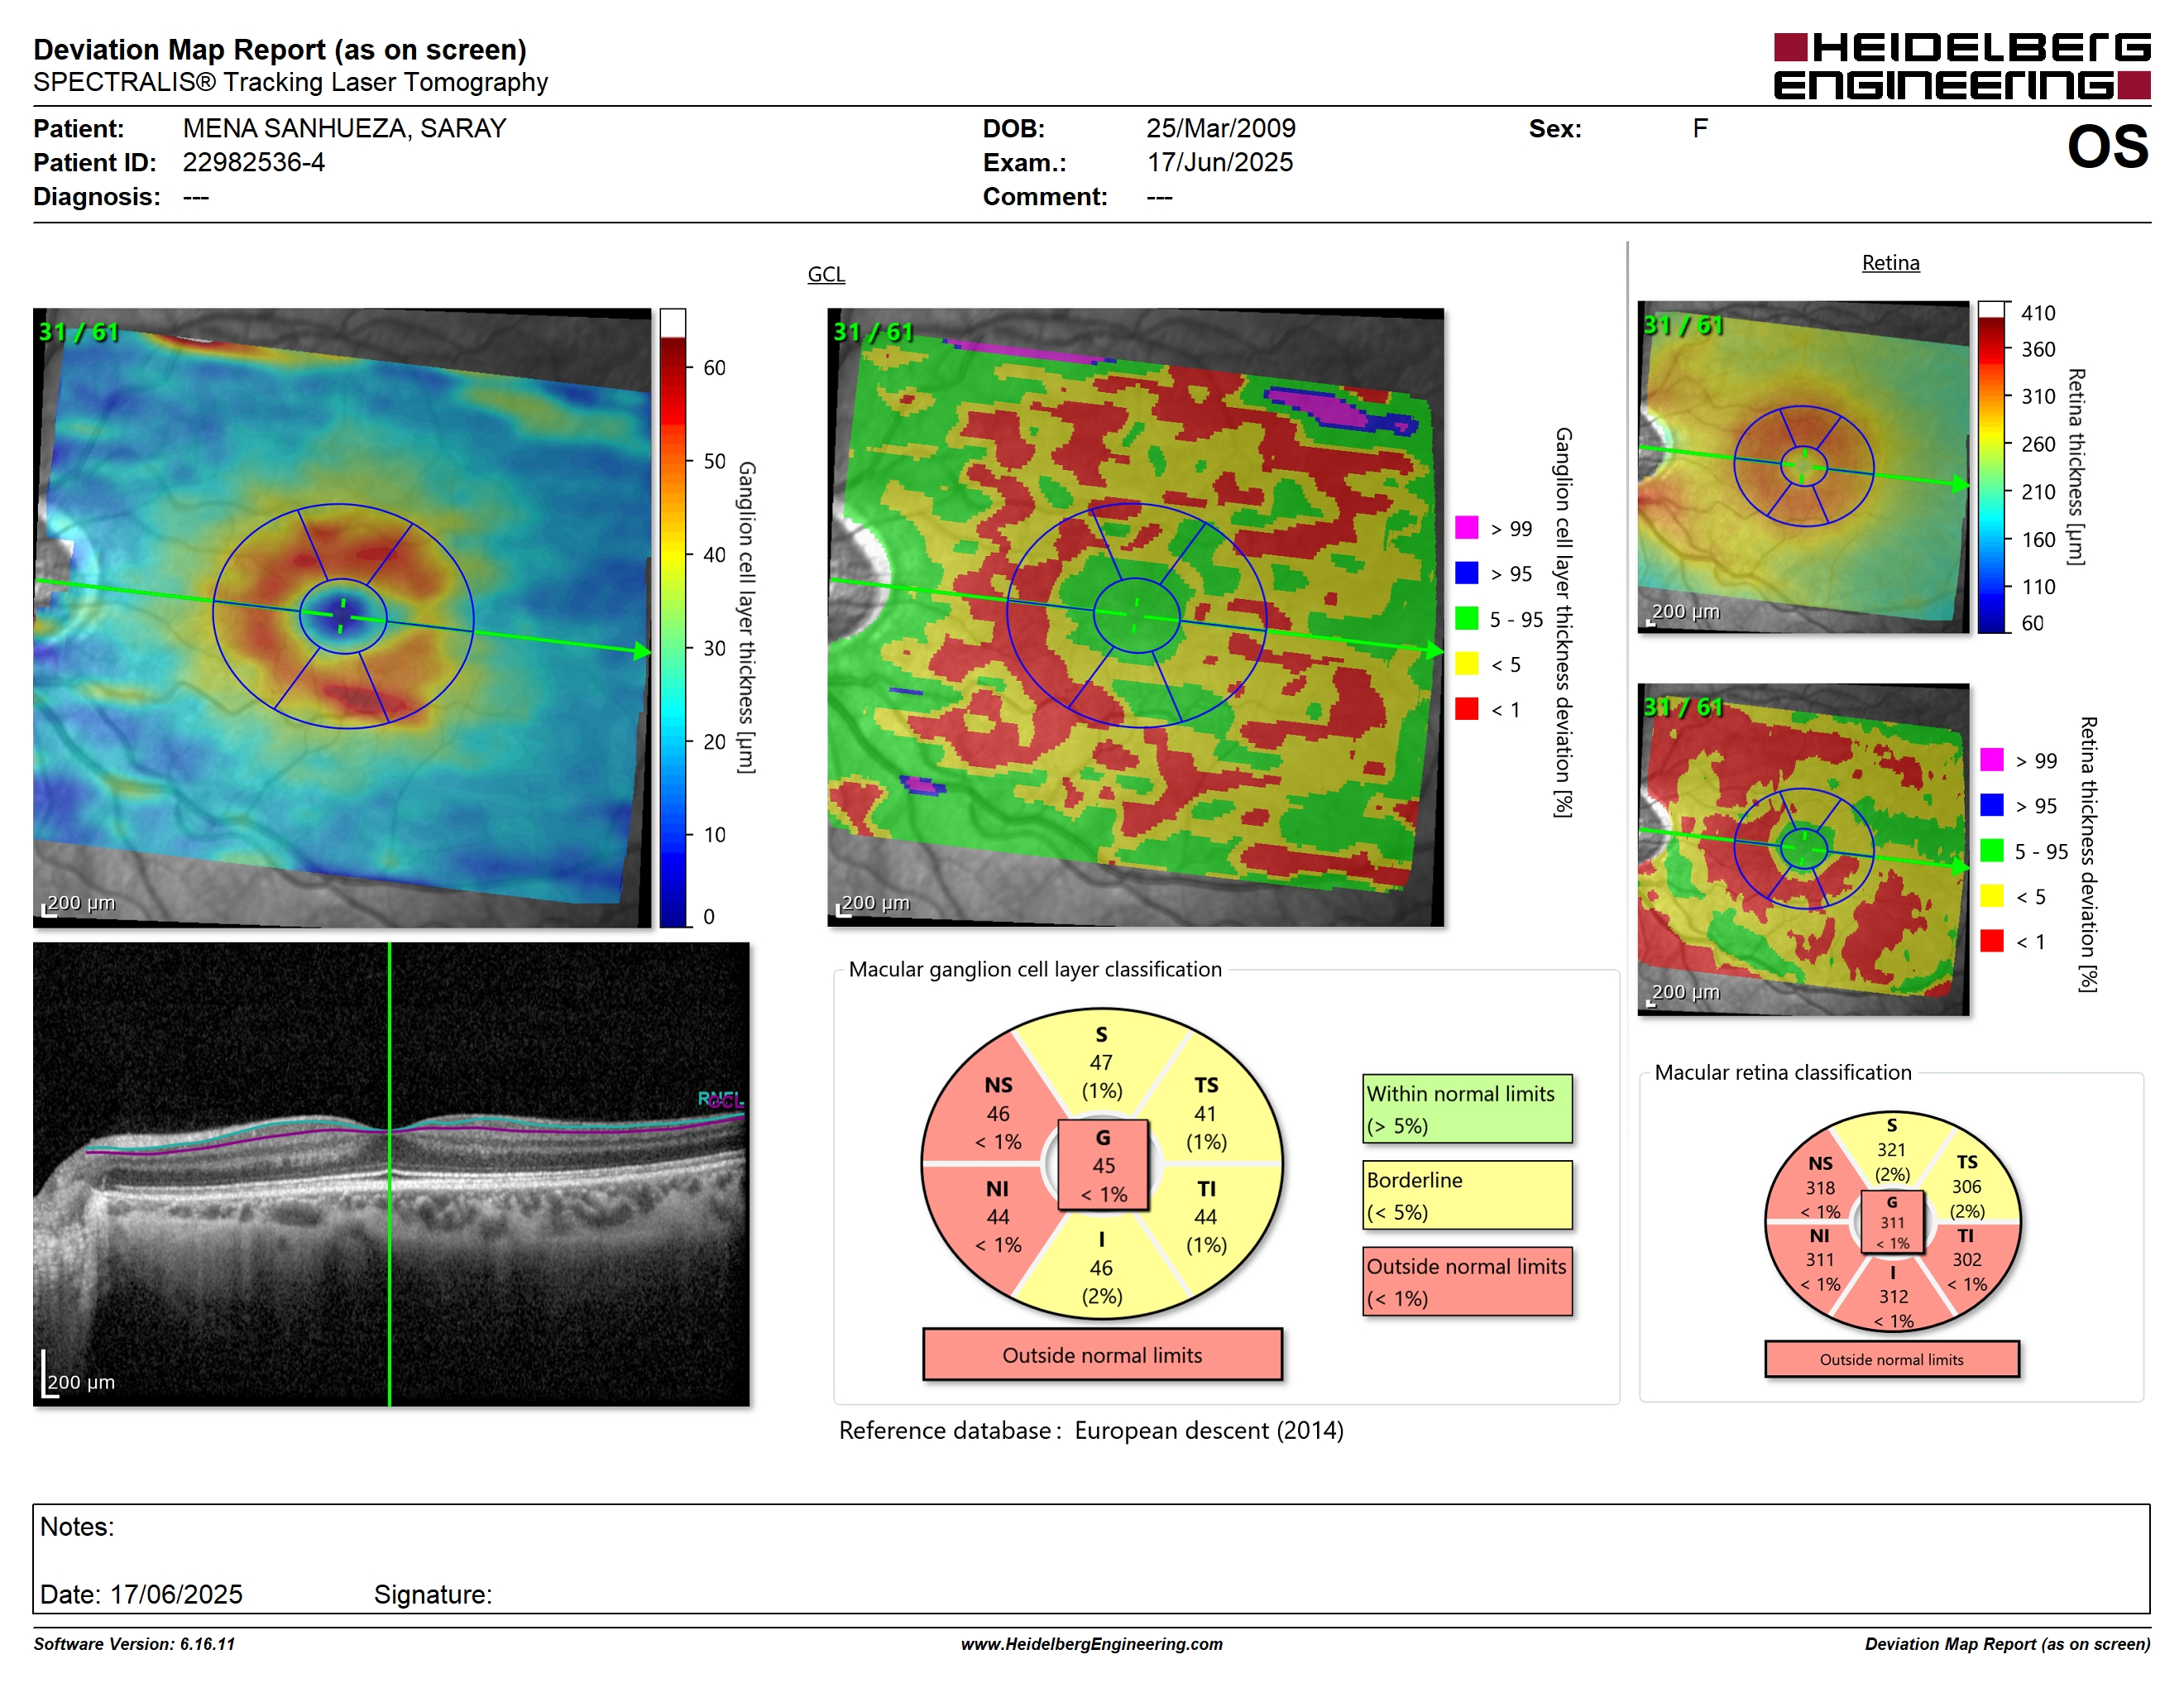This screenshot has height=1688, width=2184.
Task: Click the GCL heading link
Action: pyautogui.click(x=826, y=274)
